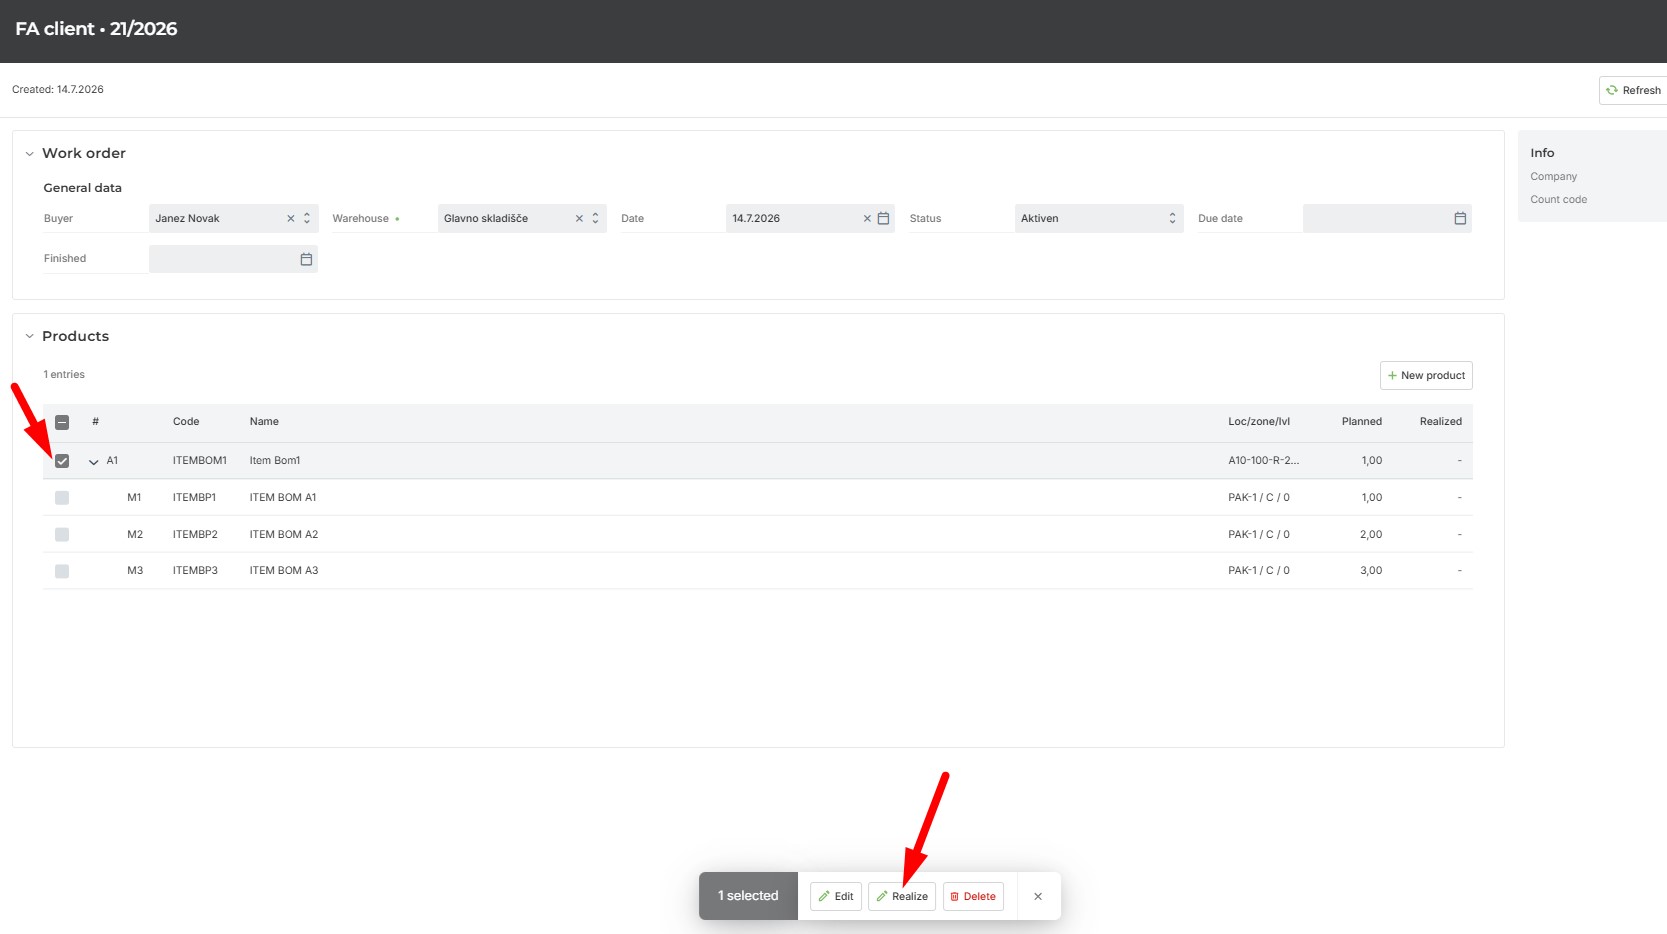The image size is (1667, 934).
Task: Clear the Date field 14.7.2026
Action: [867, 218]
